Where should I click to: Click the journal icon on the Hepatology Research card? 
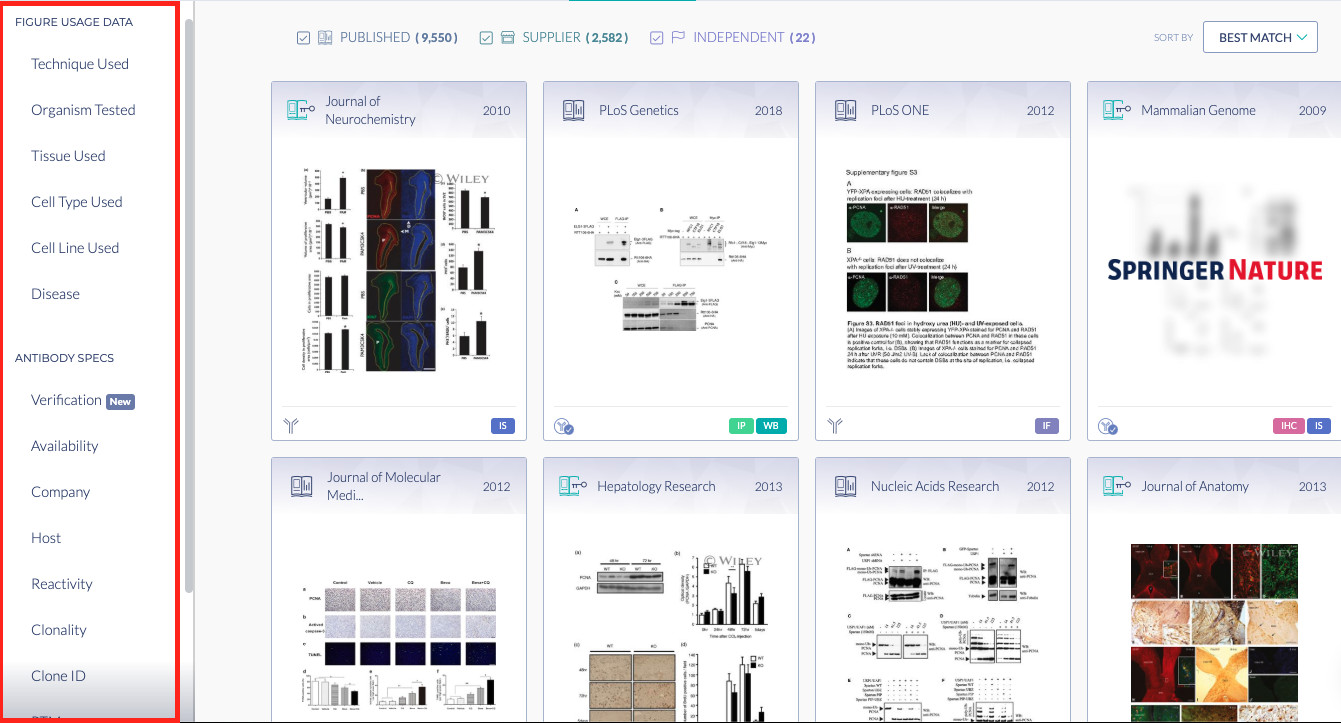click(x=573, y=486)
